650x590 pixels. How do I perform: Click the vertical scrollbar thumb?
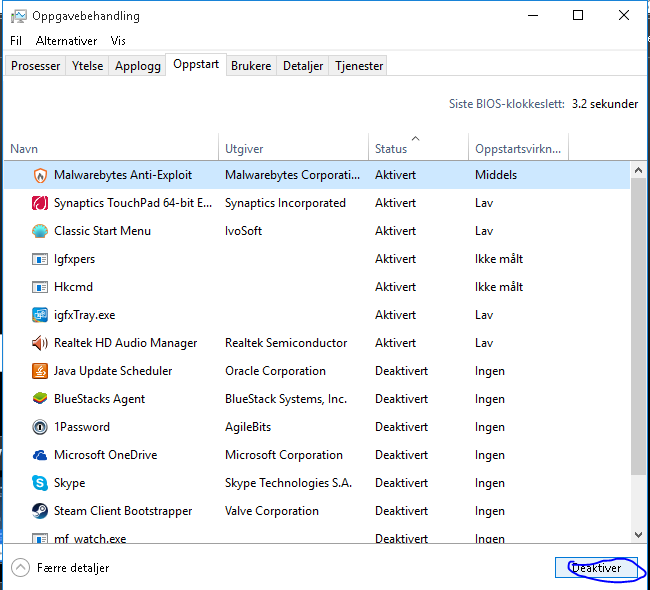click(x=638, y=327)
